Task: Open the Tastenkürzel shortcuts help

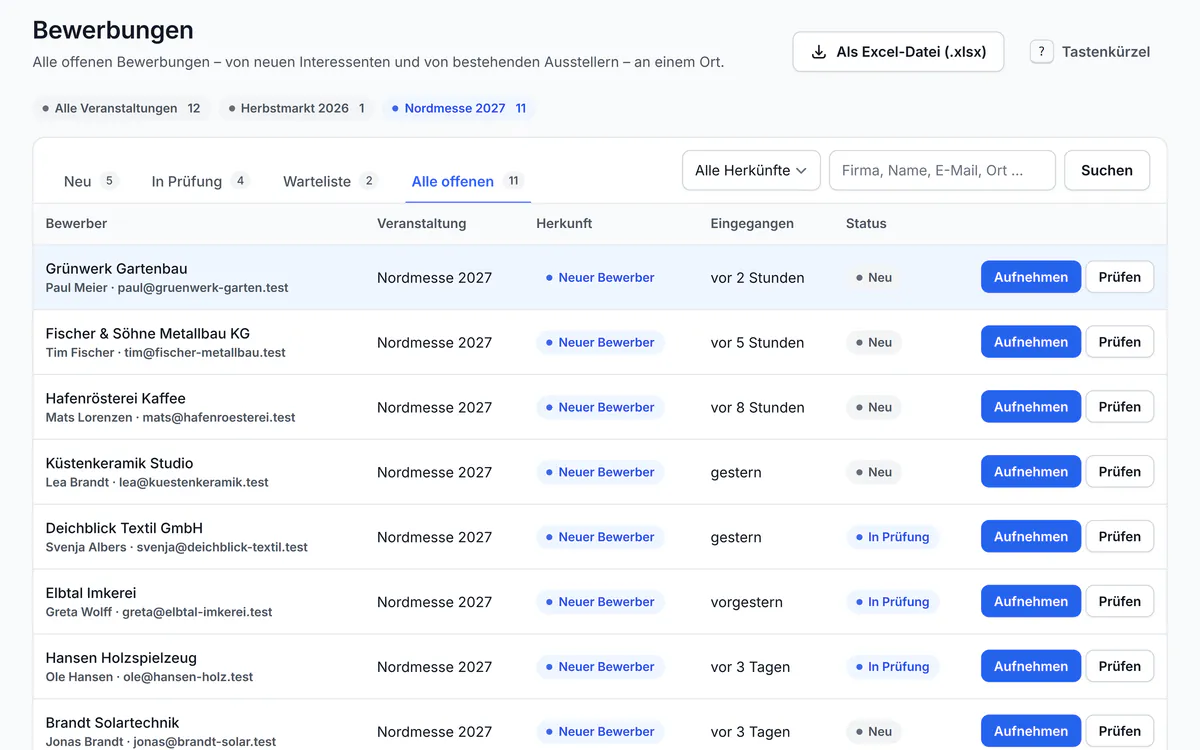Action: point(1090,52)
